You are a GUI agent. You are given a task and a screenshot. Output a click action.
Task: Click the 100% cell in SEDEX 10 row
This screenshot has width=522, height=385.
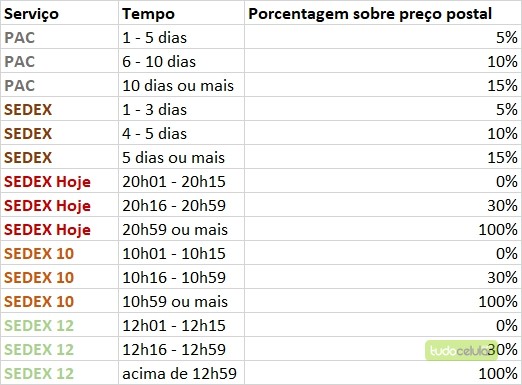tap(383, 301)
